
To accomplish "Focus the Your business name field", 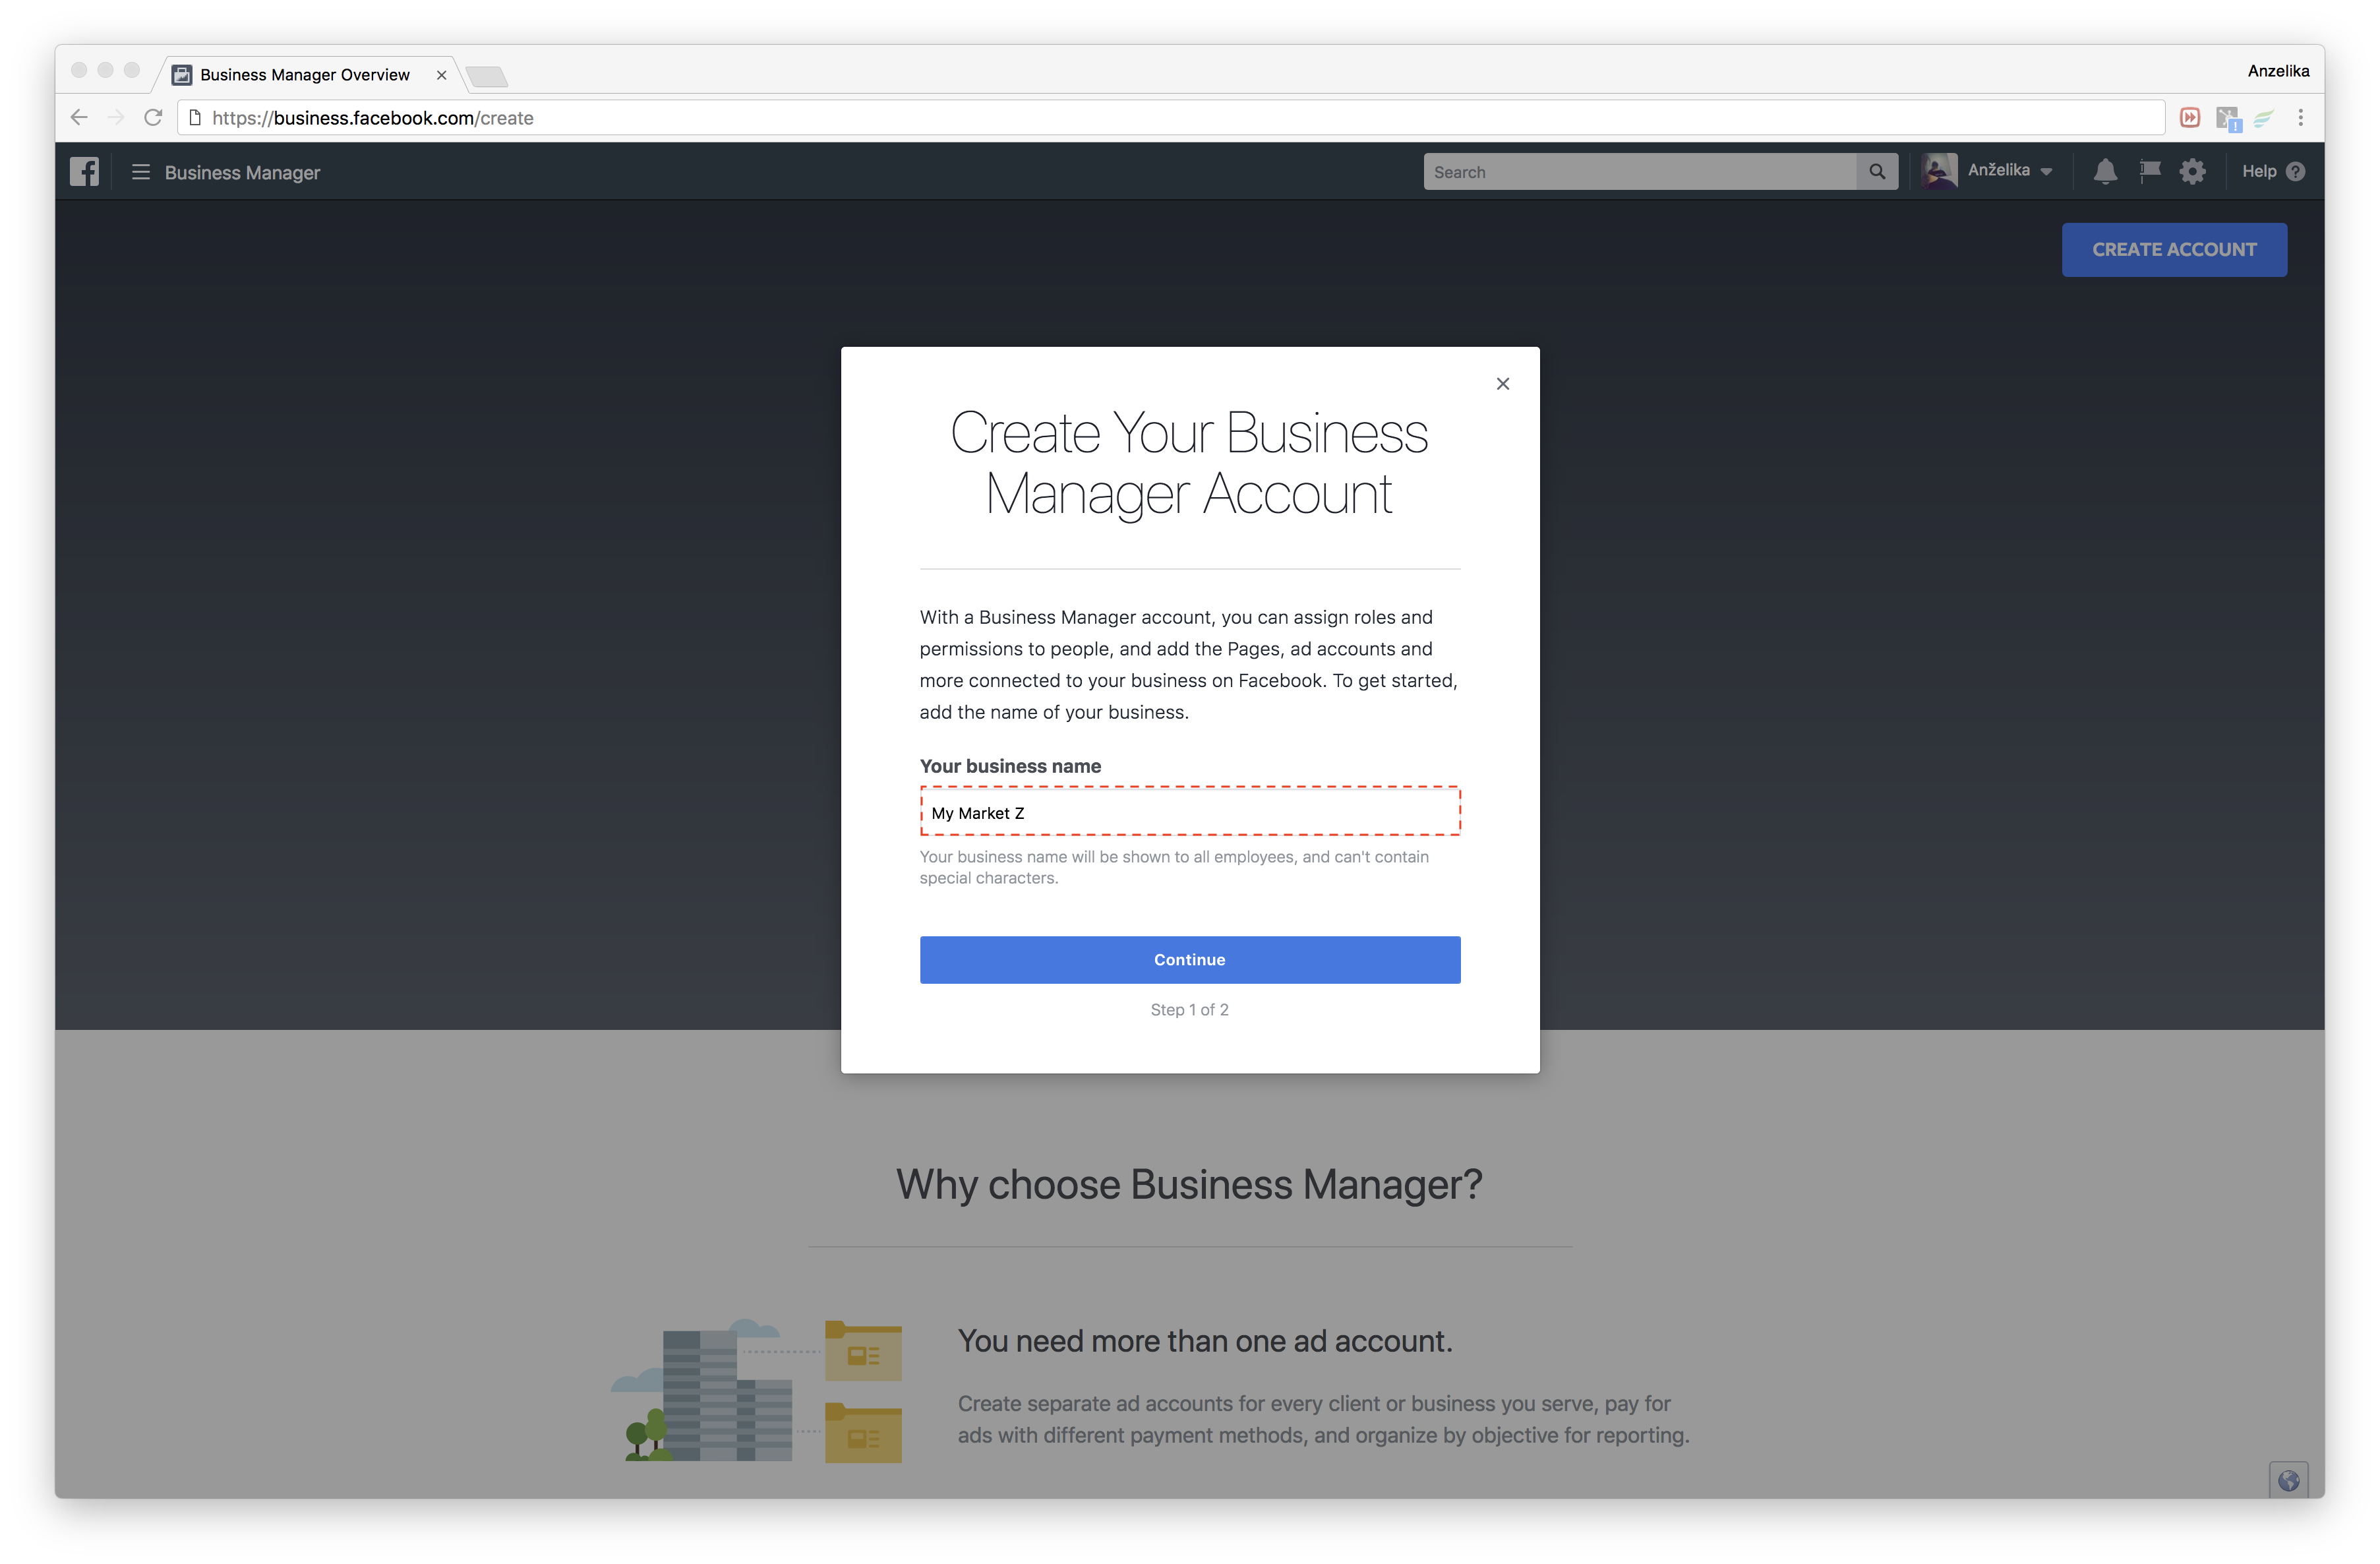I will [1190, 811].
